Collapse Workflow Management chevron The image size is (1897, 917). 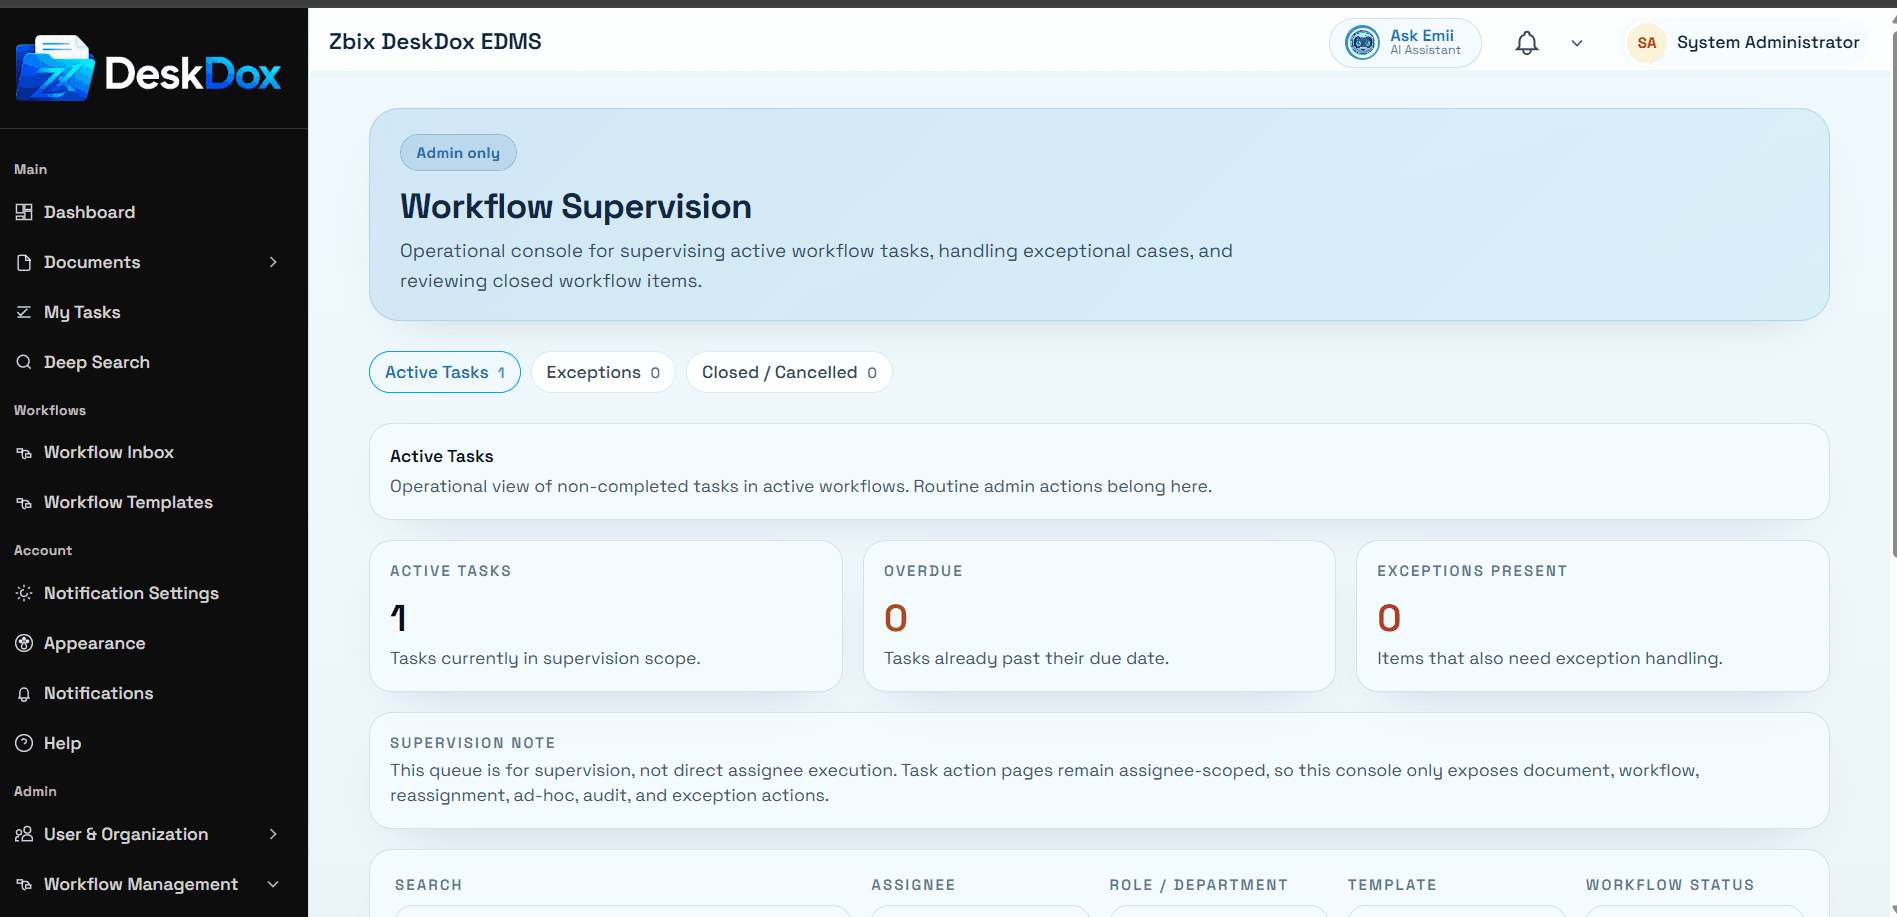click(273, 884)
